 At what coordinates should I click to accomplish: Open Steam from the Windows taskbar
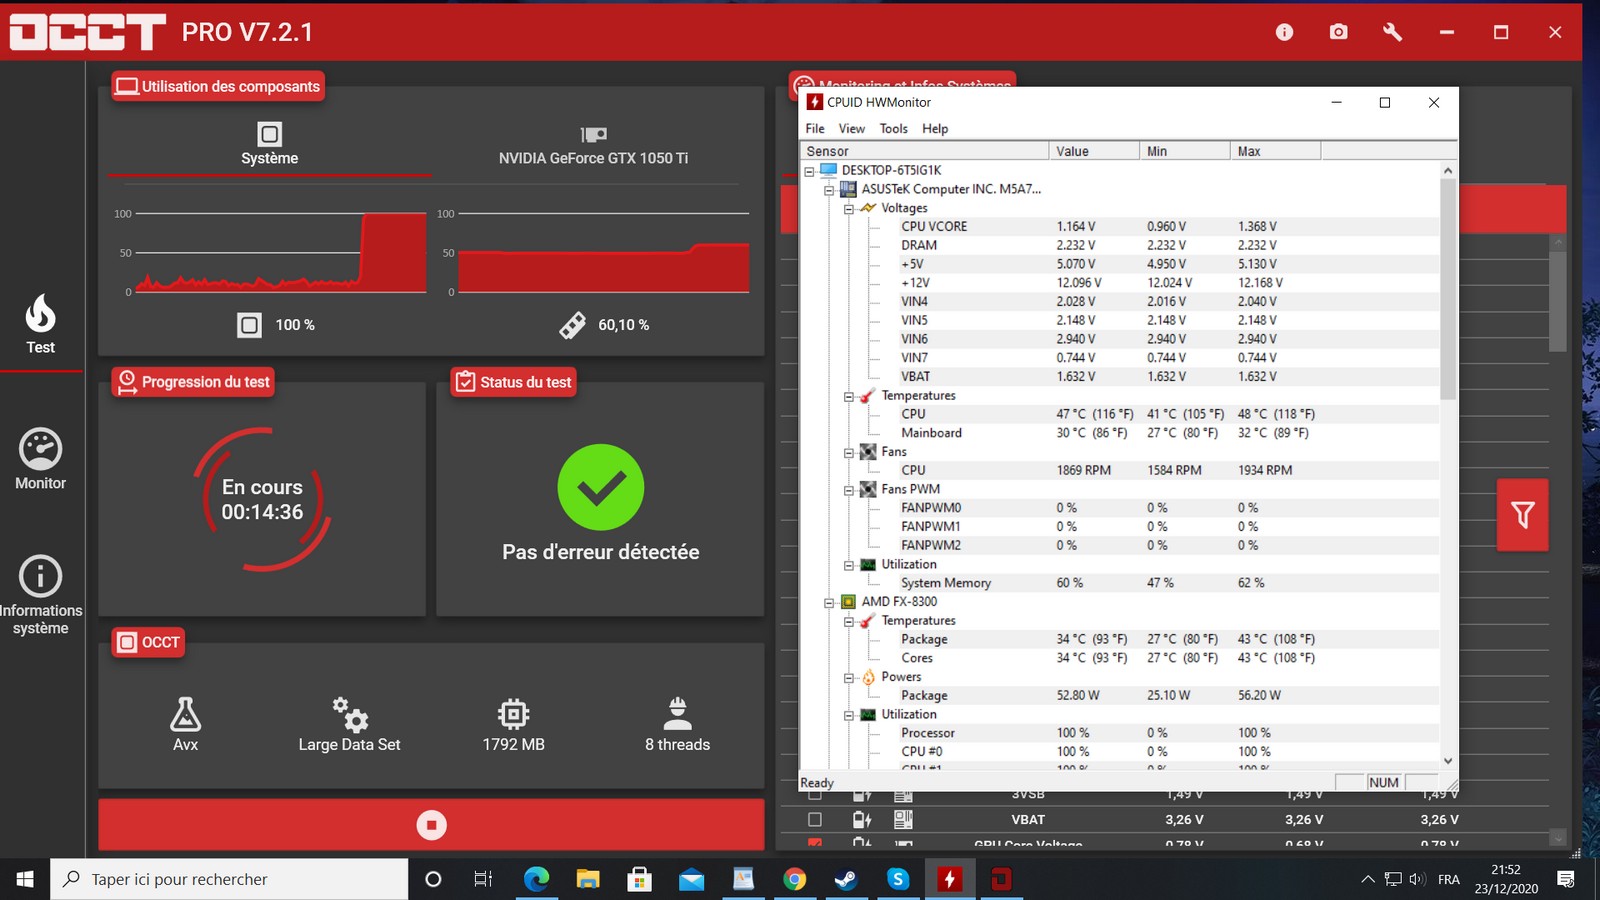click(x=846, y=879)
